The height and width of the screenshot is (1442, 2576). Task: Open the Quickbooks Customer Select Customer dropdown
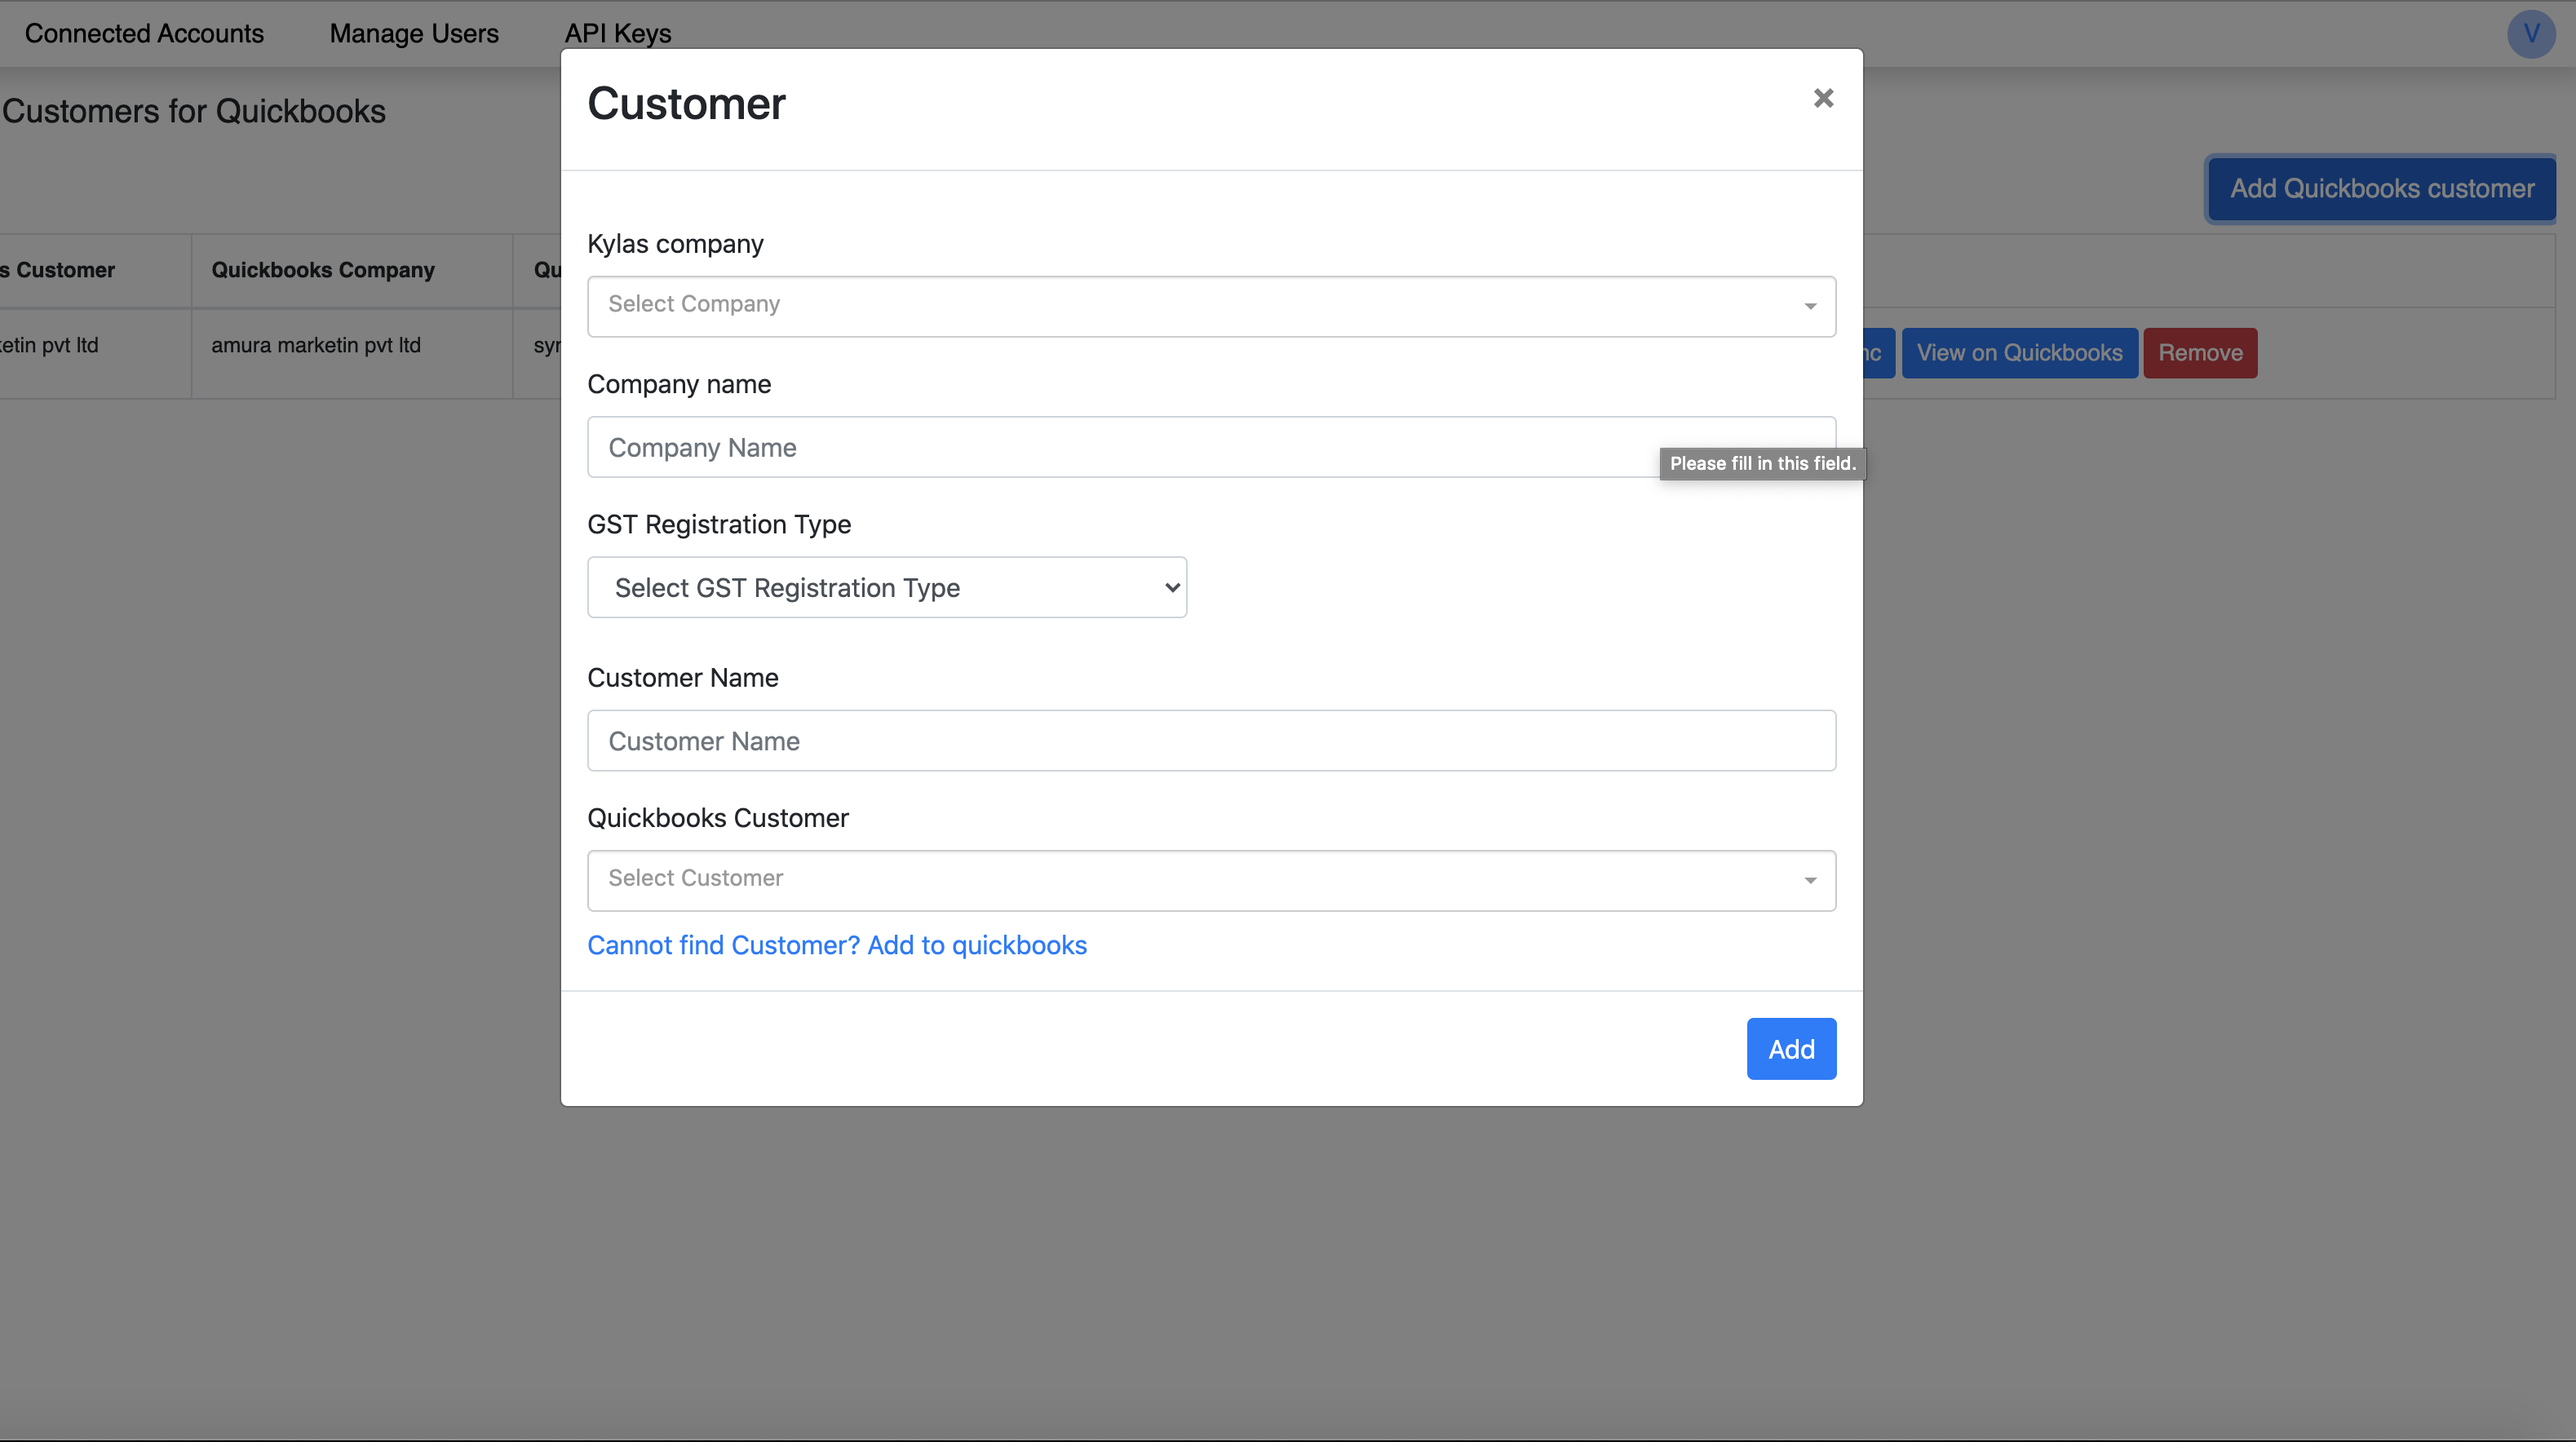[1211, 880]
